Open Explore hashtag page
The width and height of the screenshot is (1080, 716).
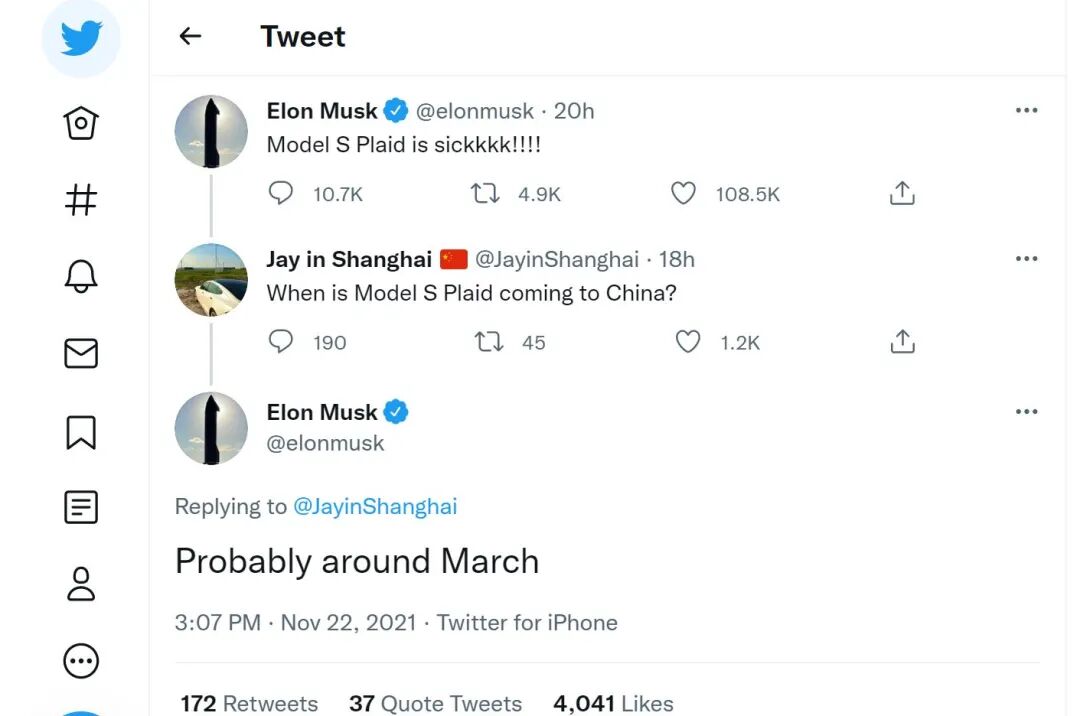coord(81,200)
